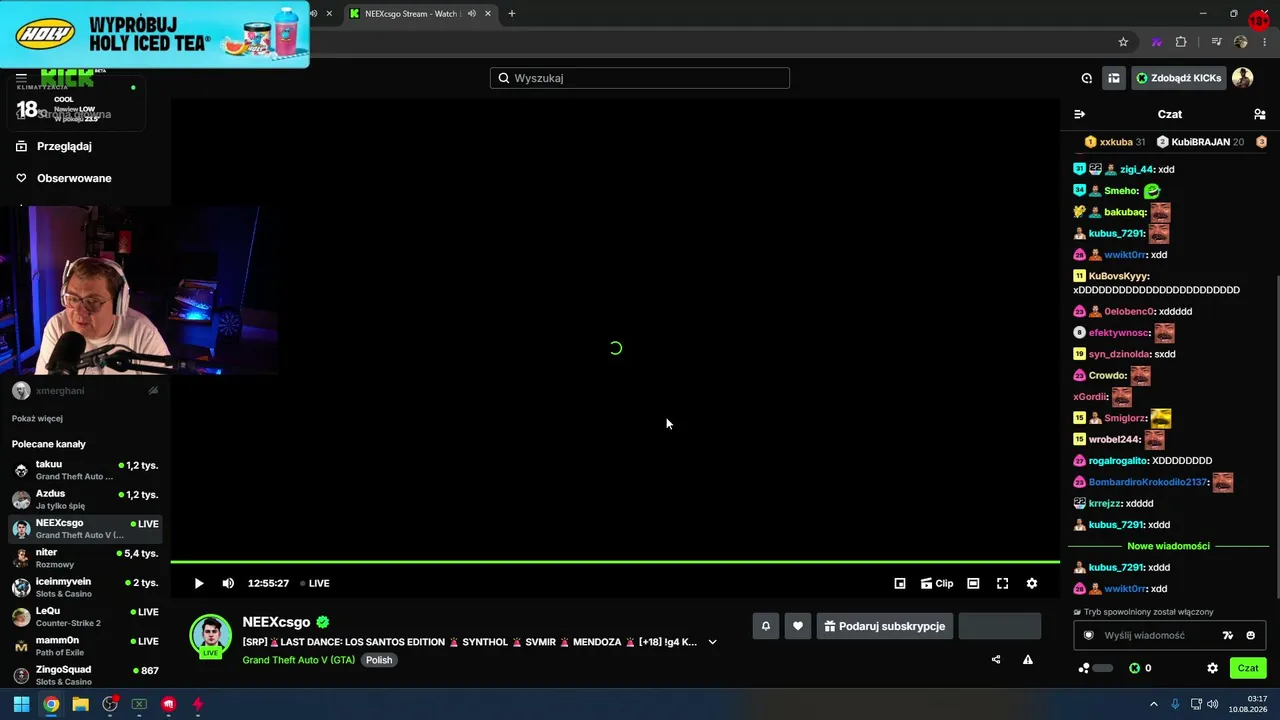Open the emoji picker in chat
Image resolution: width=1280 pixels, height=720 pixels.
coord(1250,635)
